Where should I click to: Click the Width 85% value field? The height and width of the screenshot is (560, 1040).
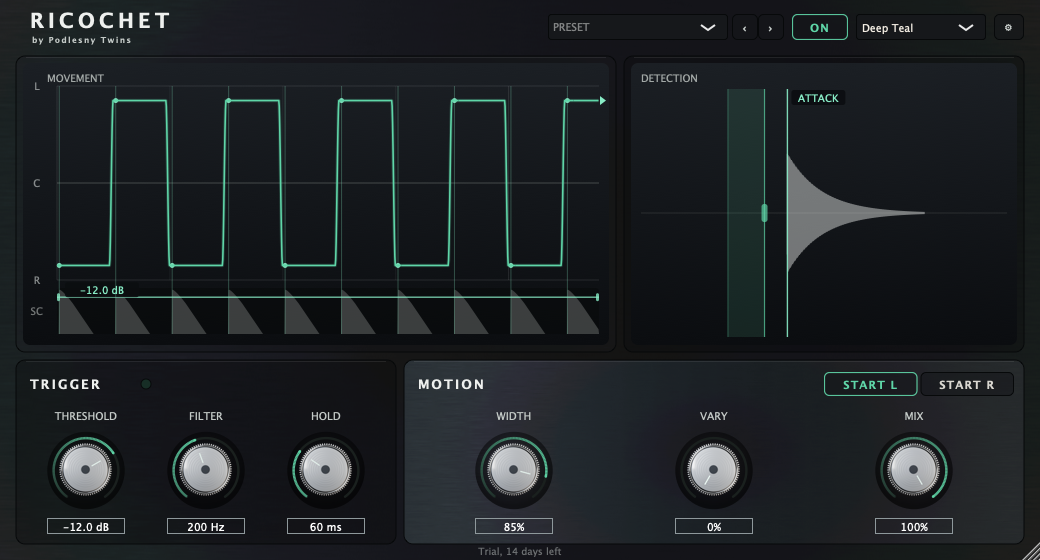pyautogui.click(x=514, y=527)
